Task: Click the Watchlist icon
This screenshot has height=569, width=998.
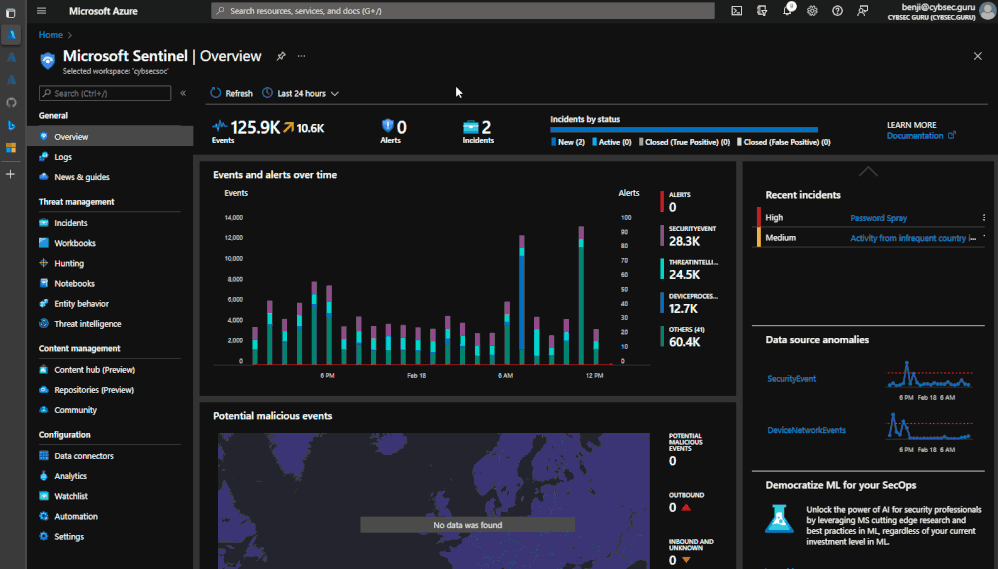Action: click(43, 496)
